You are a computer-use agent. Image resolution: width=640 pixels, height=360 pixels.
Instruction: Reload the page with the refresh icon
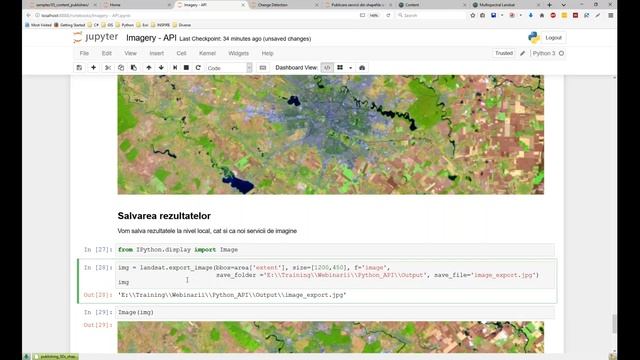[x=388, y=16]
